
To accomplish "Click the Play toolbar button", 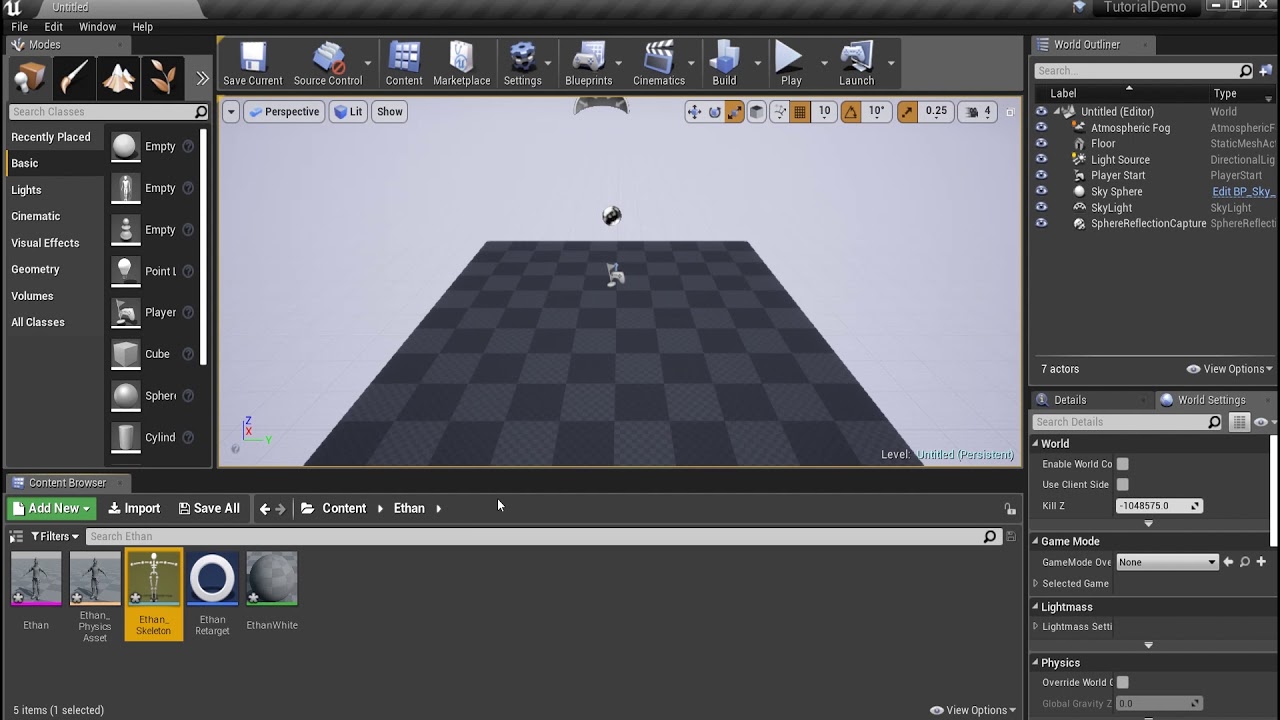I will coord(791,64).
